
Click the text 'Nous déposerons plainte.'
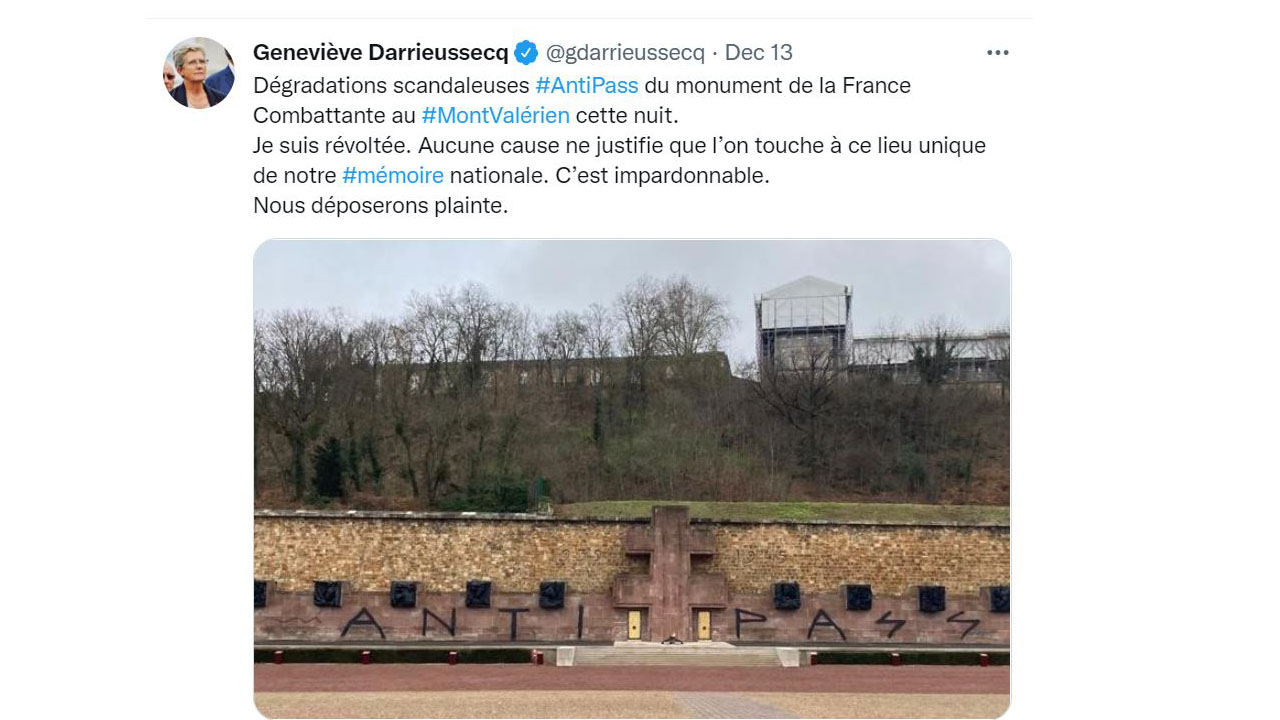(x=381, y=206)
